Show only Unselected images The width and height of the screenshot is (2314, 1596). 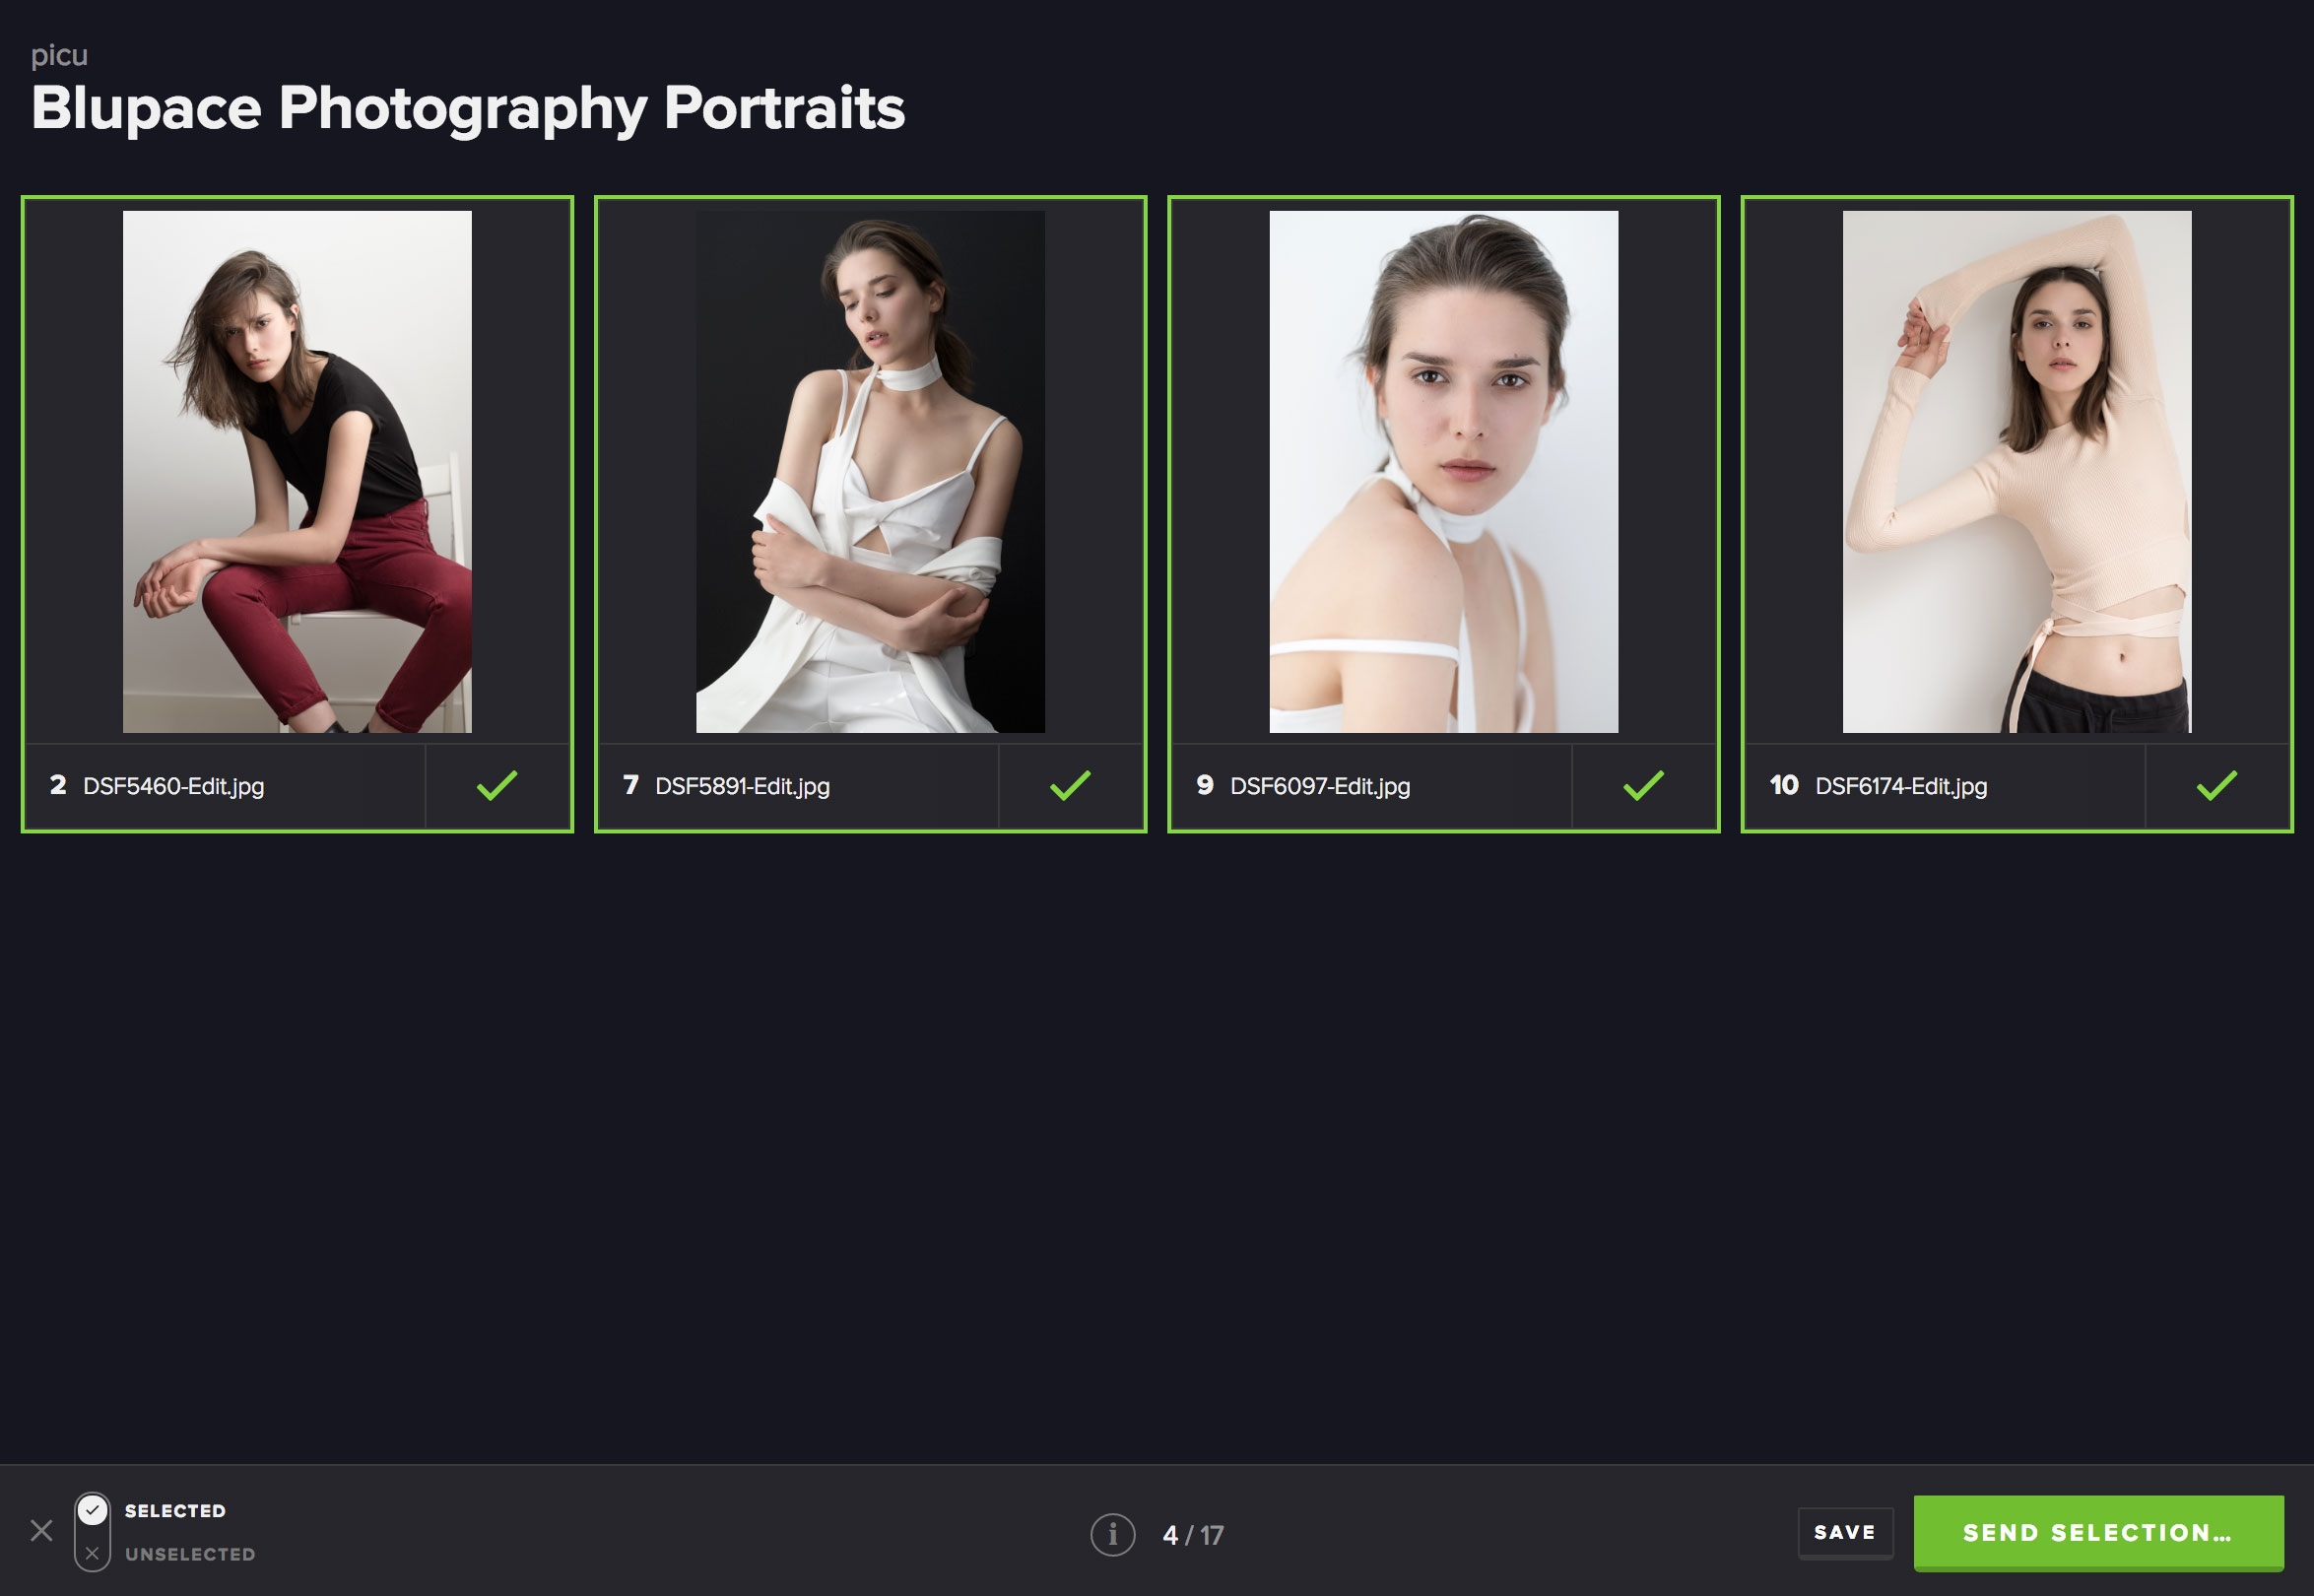point(190,1554)
